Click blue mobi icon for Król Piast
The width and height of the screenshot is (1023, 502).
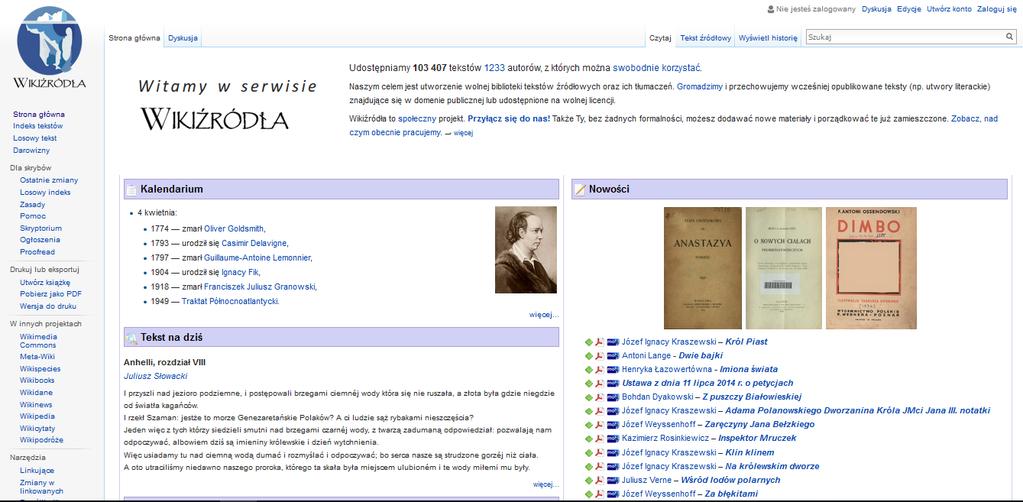(613, 341)
